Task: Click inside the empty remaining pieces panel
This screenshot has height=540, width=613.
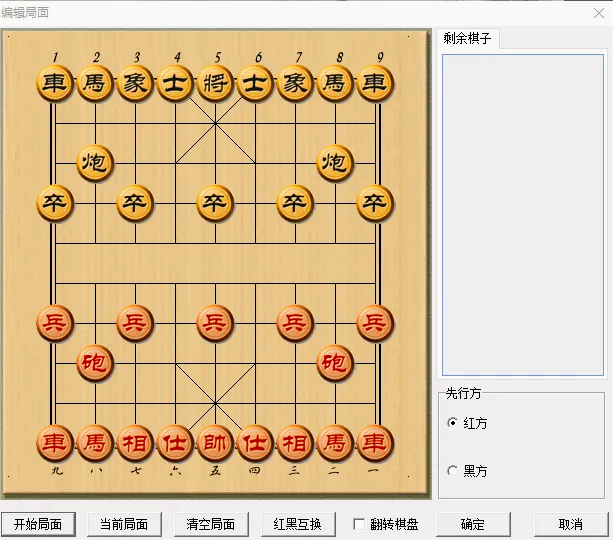Action: click(522, 215)
